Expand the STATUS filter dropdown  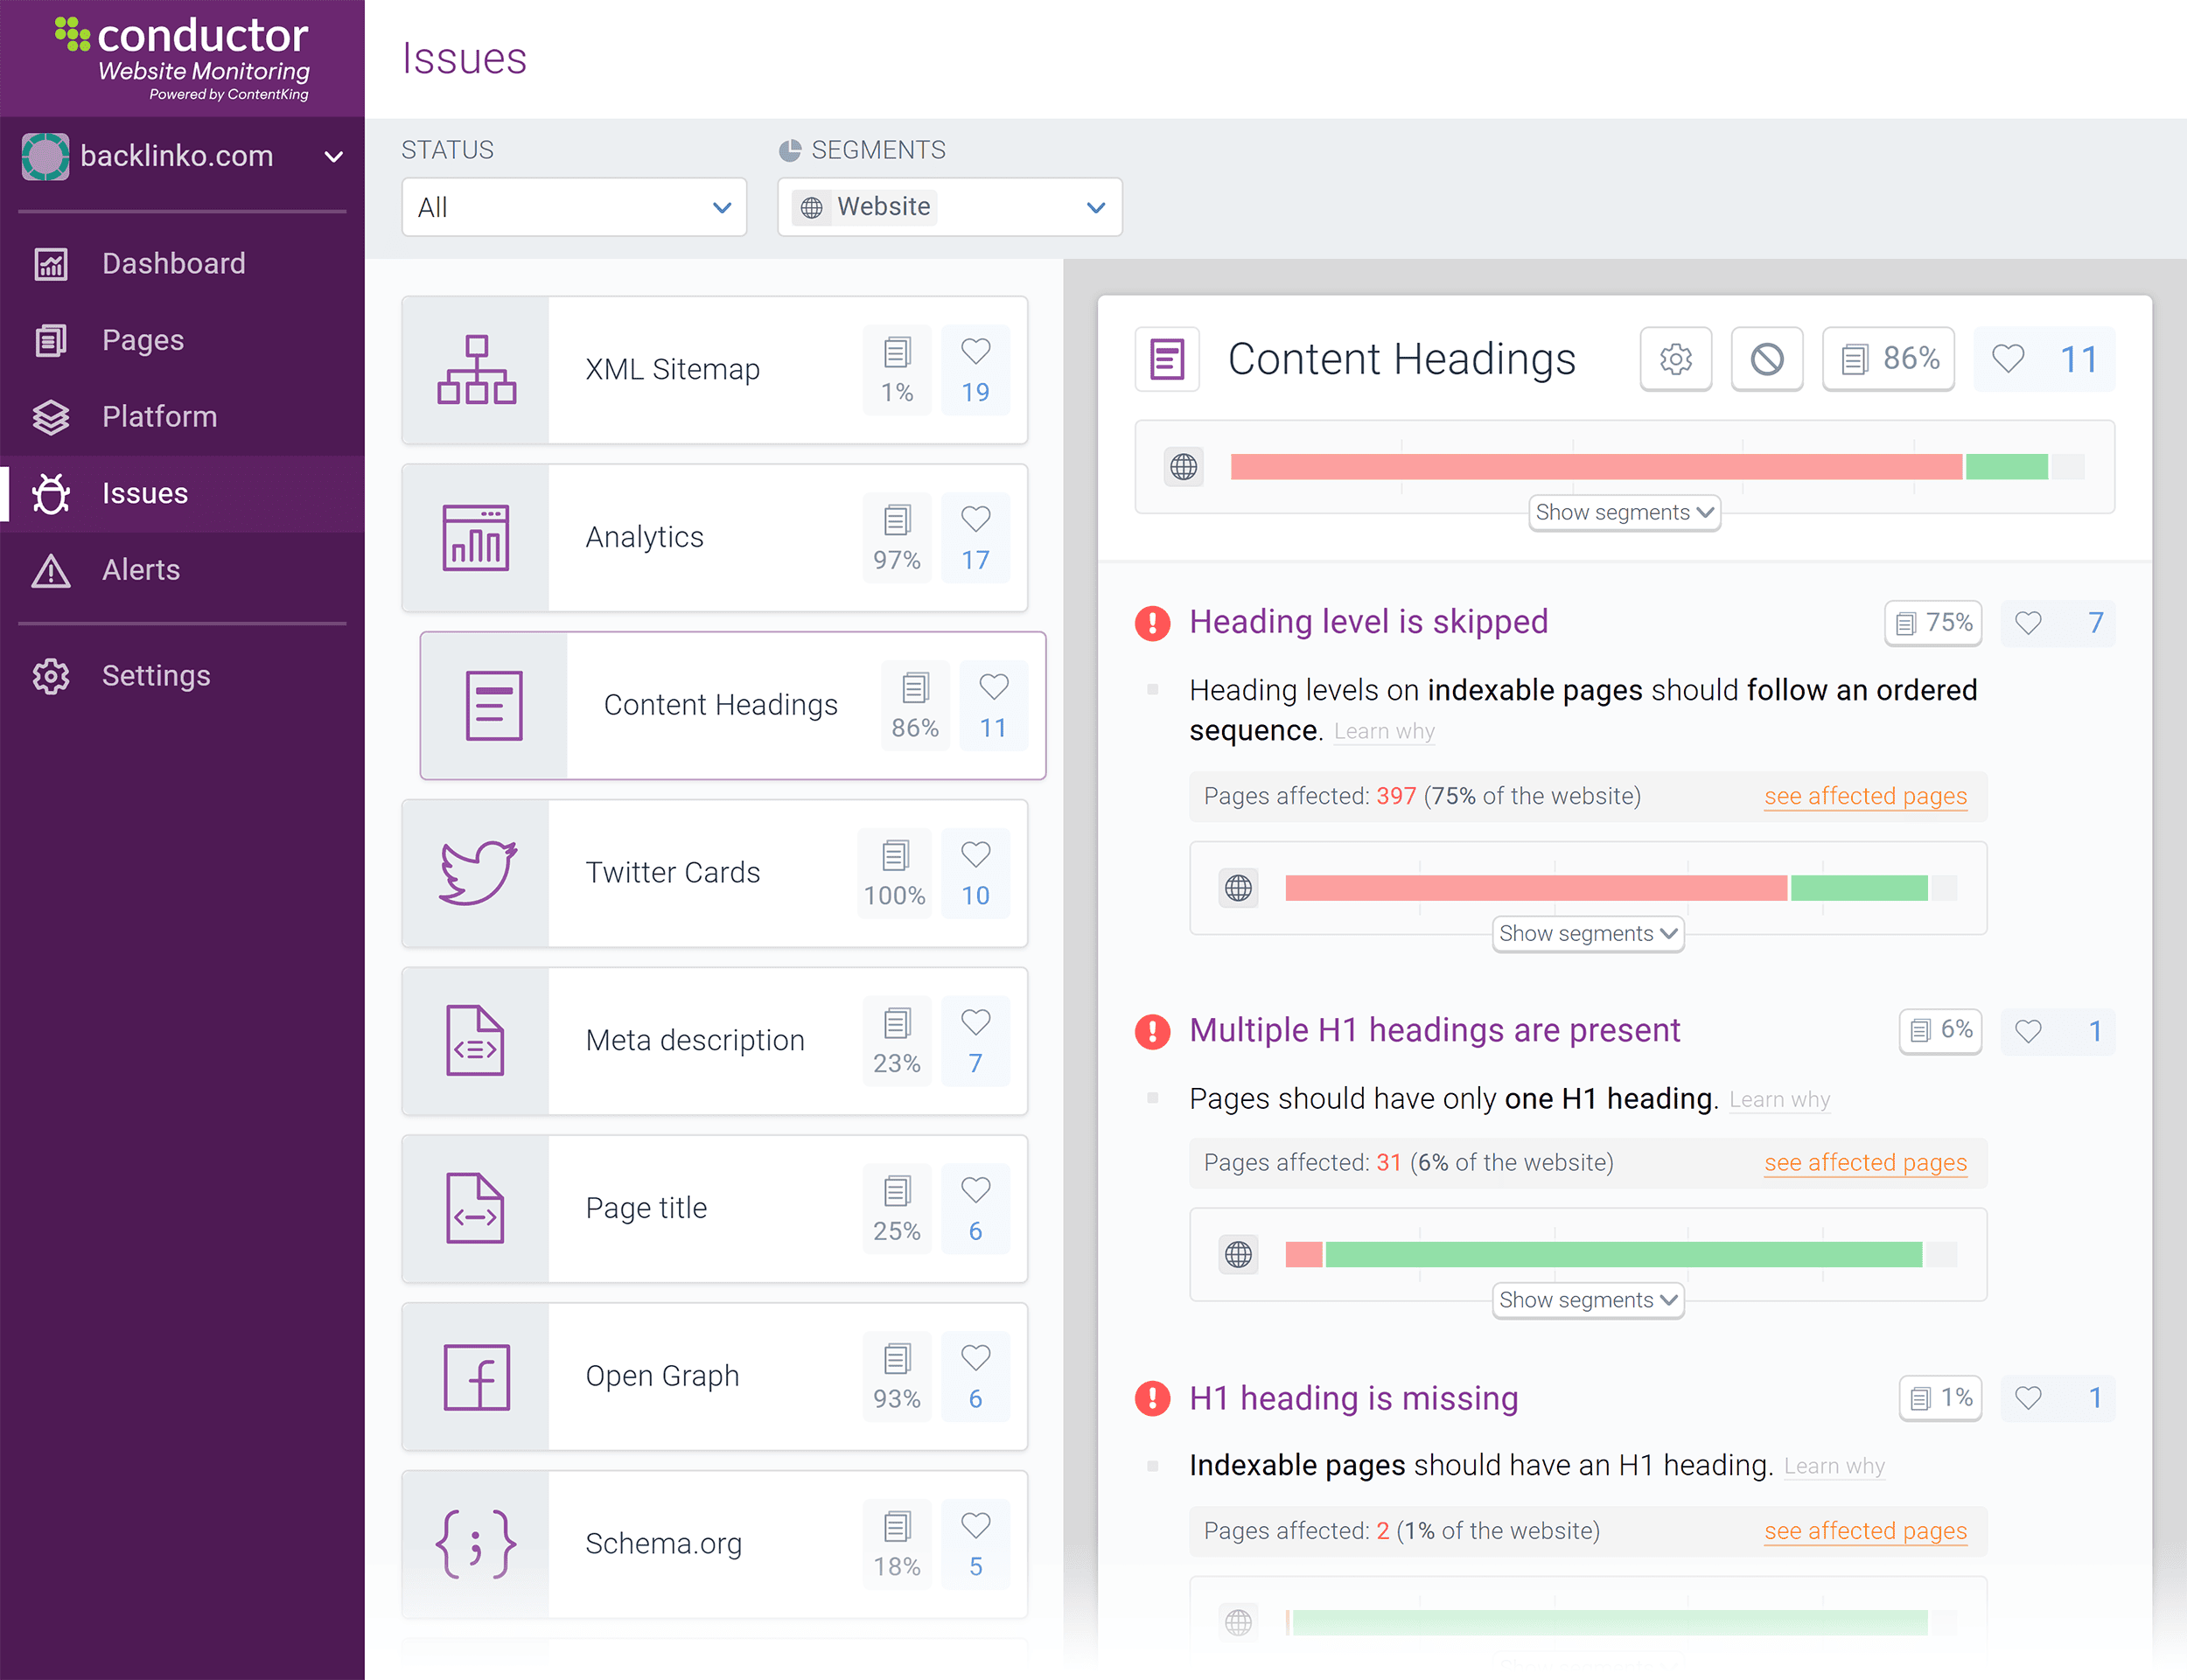[x=574, y=206]
